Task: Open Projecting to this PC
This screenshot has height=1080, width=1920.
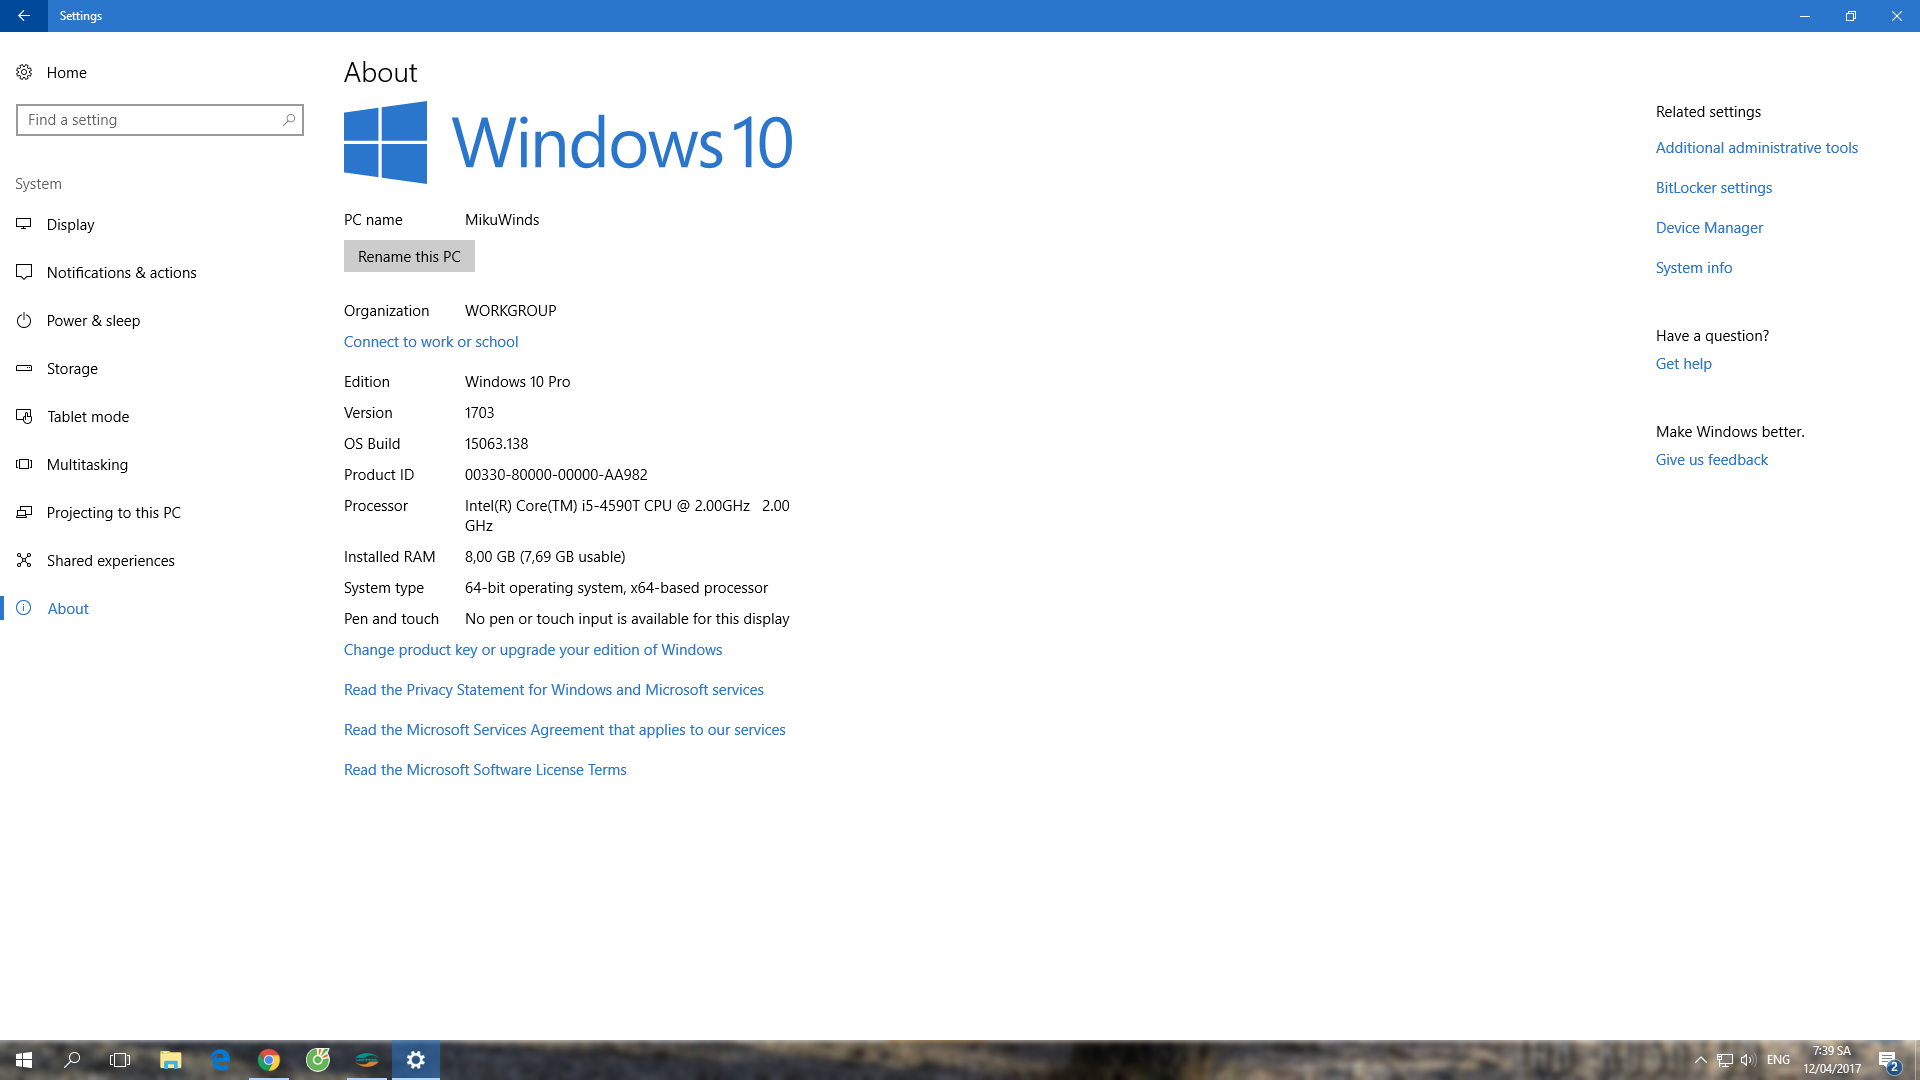Action: click(160, 512)
